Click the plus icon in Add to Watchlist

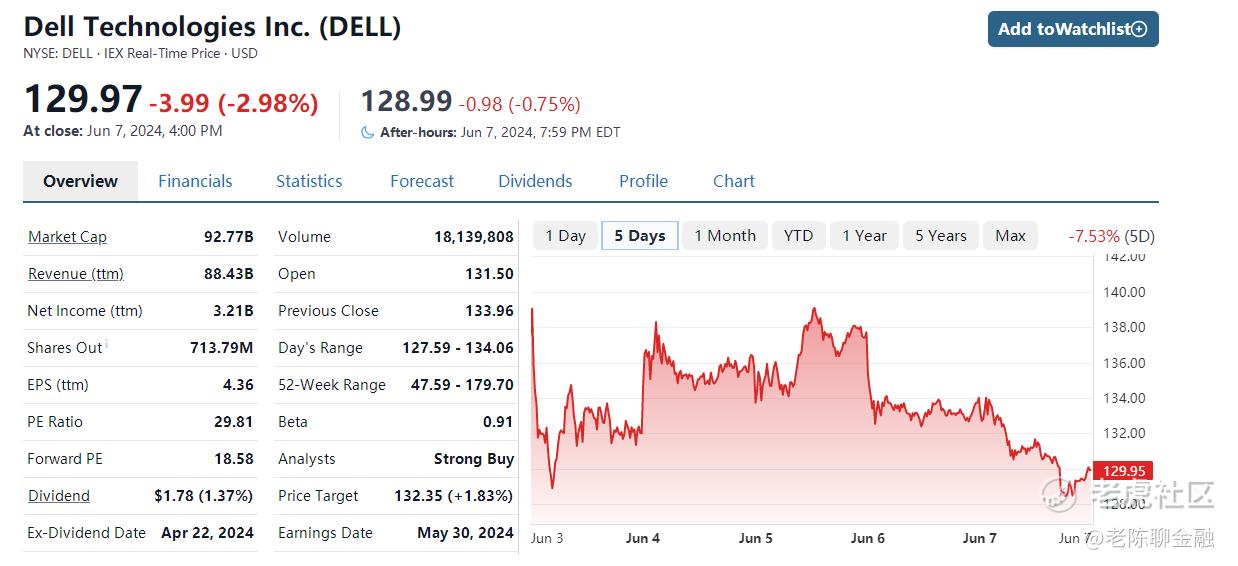[x=1139, y=29]
